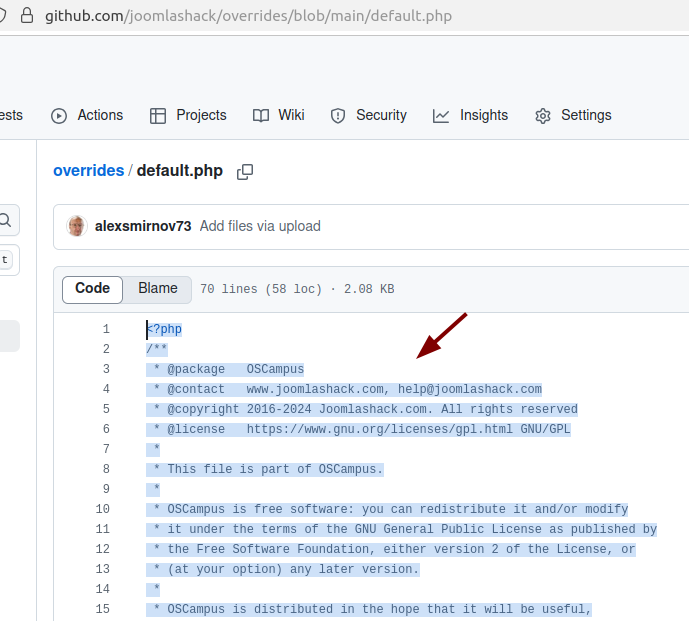Open the Projects tab
The height and width of the screenshot is (621, 689).
[x=188, y=115]
